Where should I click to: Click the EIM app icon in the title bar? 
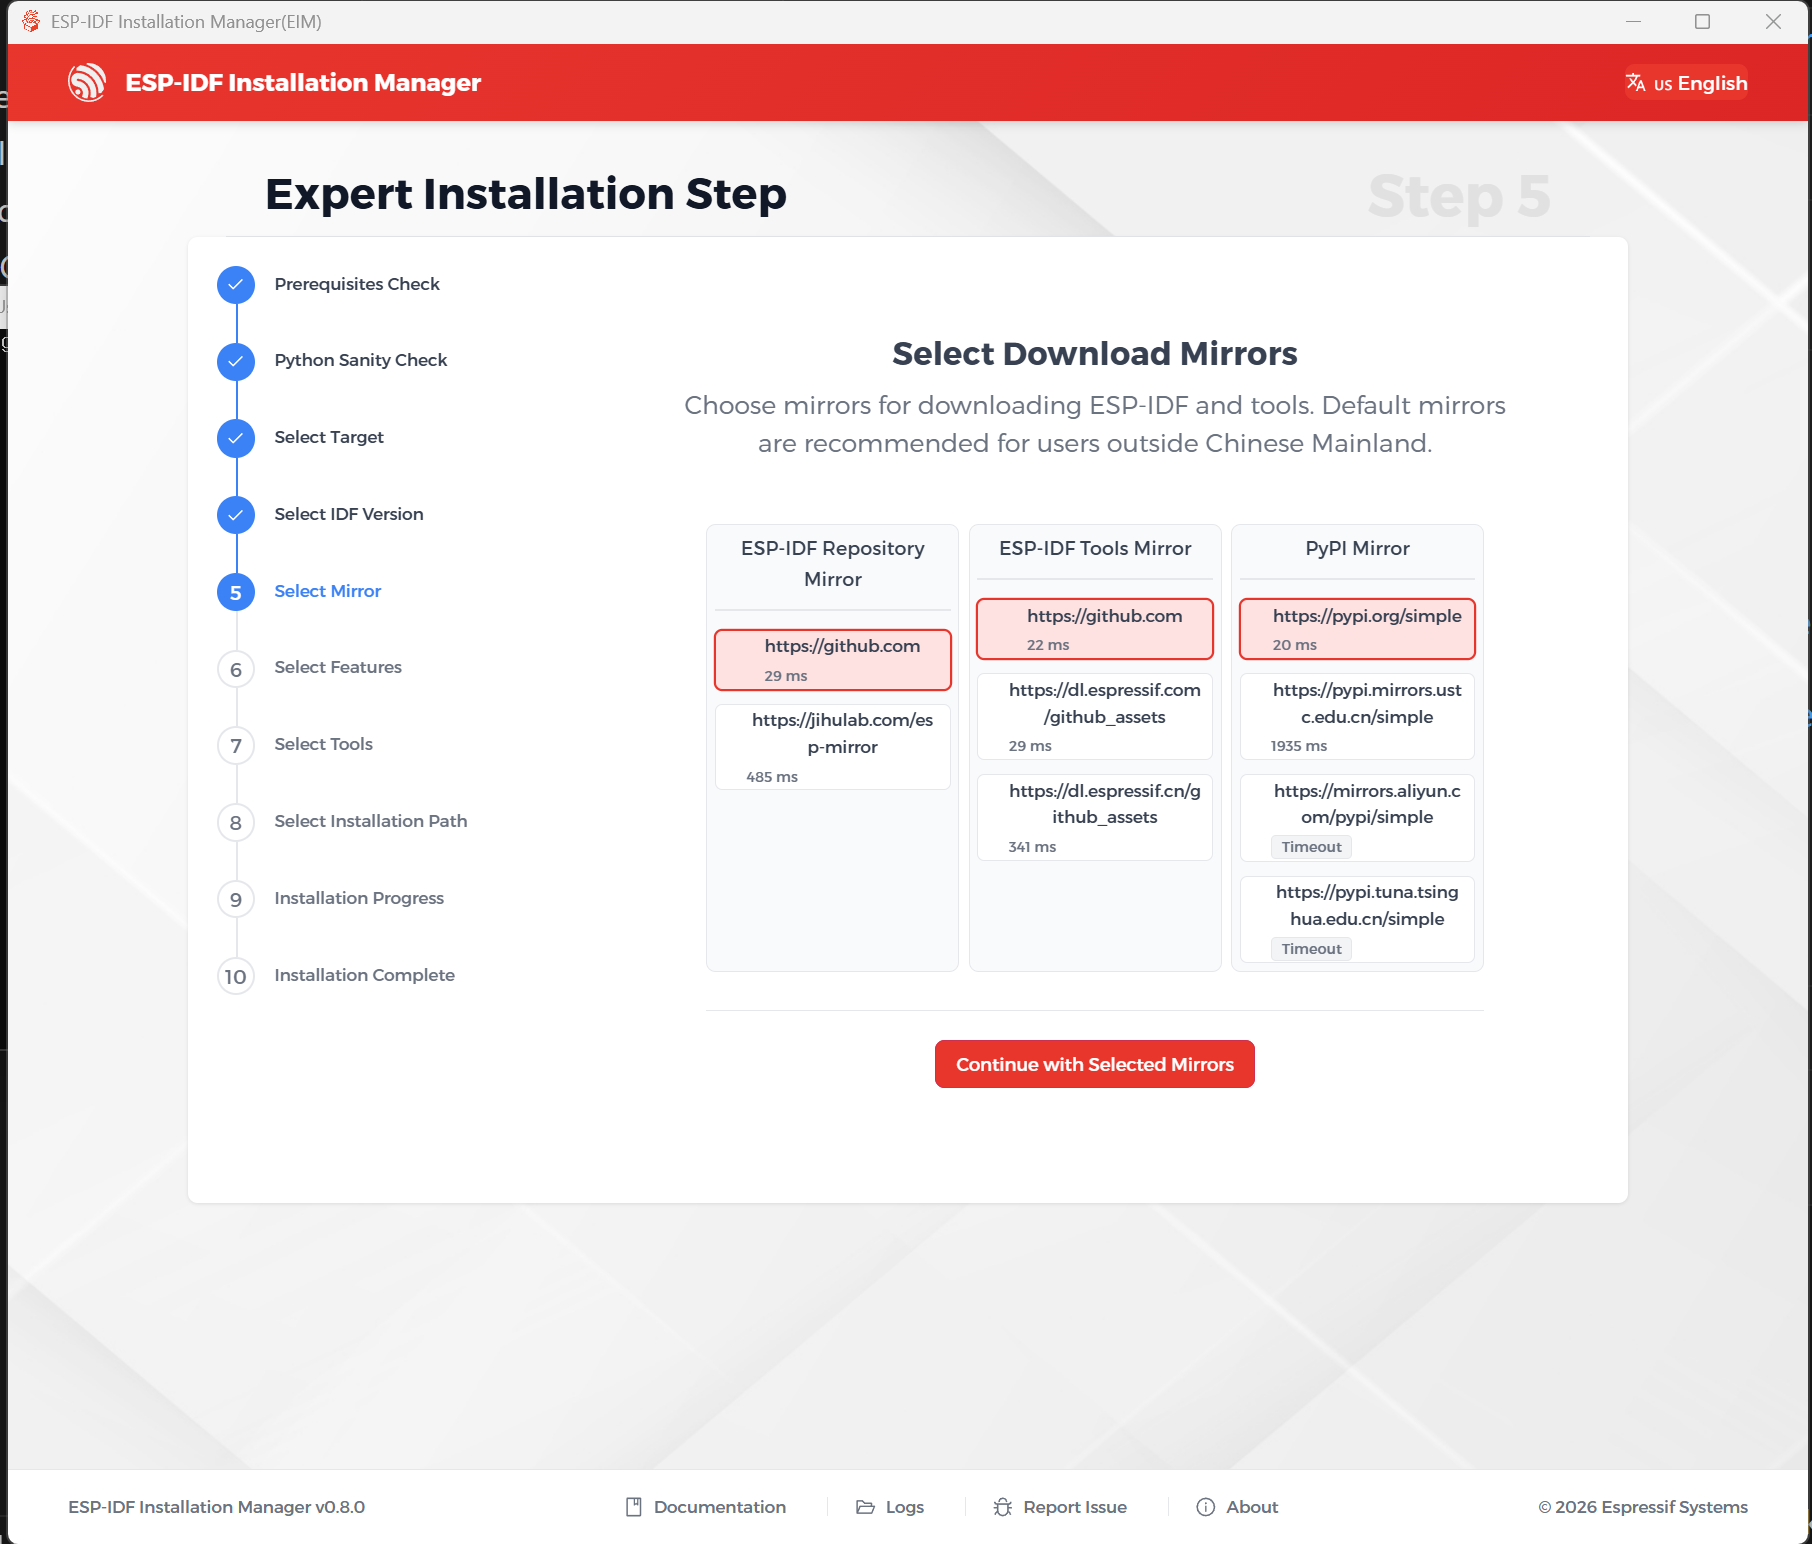[31, 21]
